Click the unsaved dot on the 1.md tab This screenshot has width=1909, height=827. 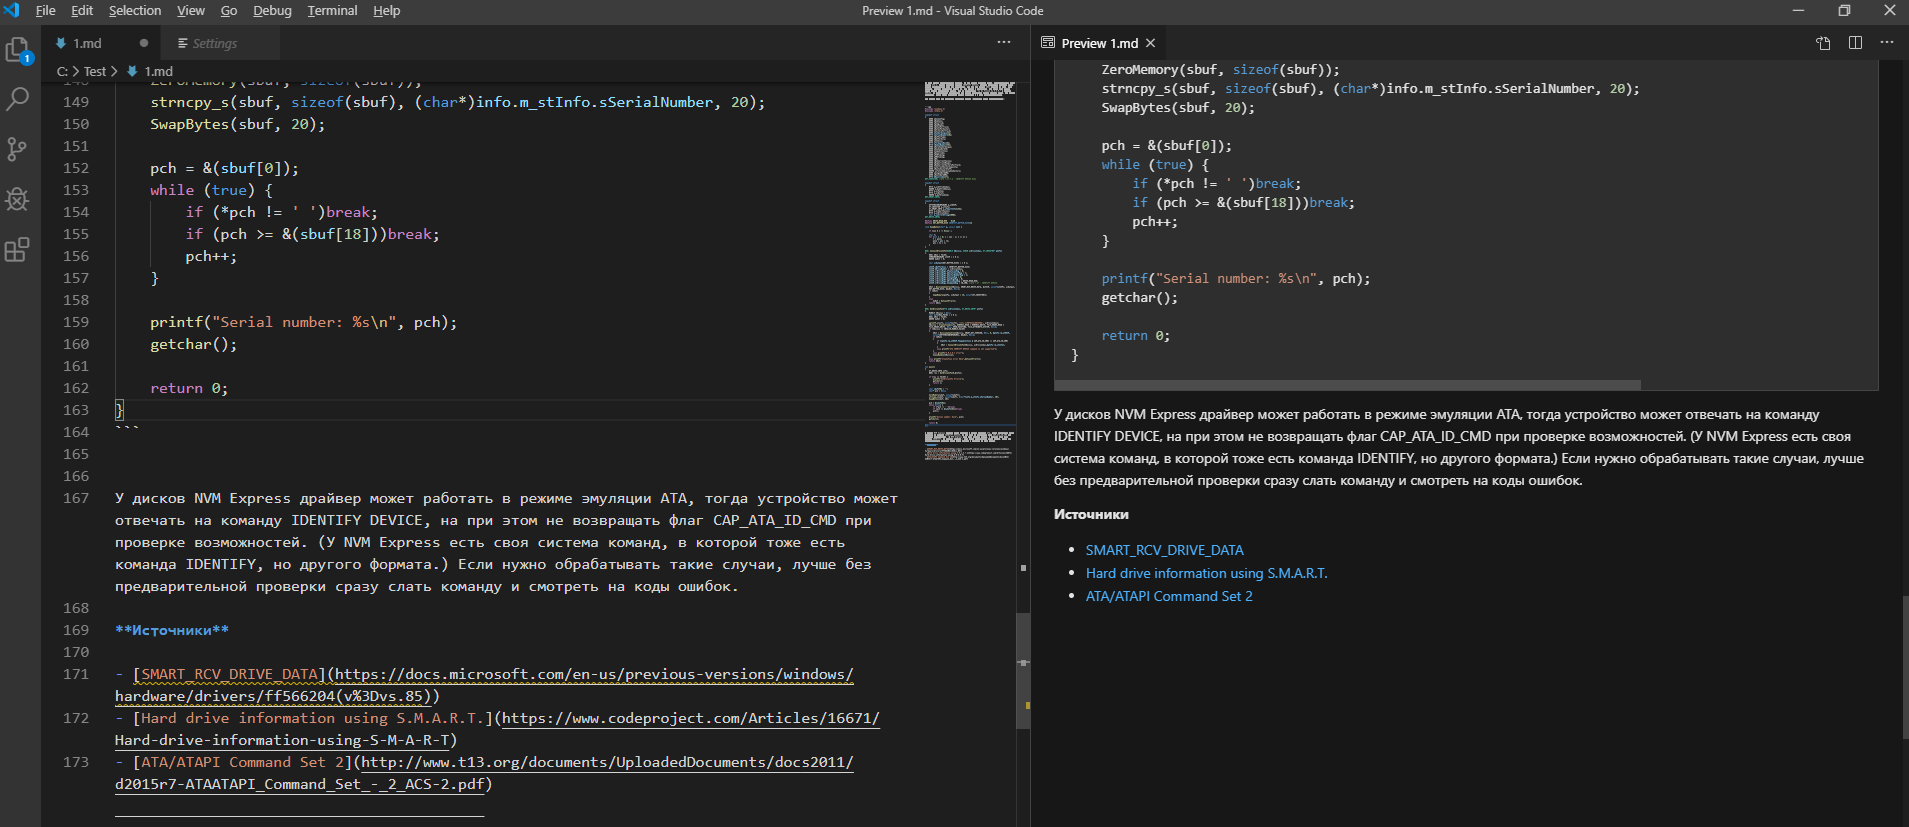(144, 43)
